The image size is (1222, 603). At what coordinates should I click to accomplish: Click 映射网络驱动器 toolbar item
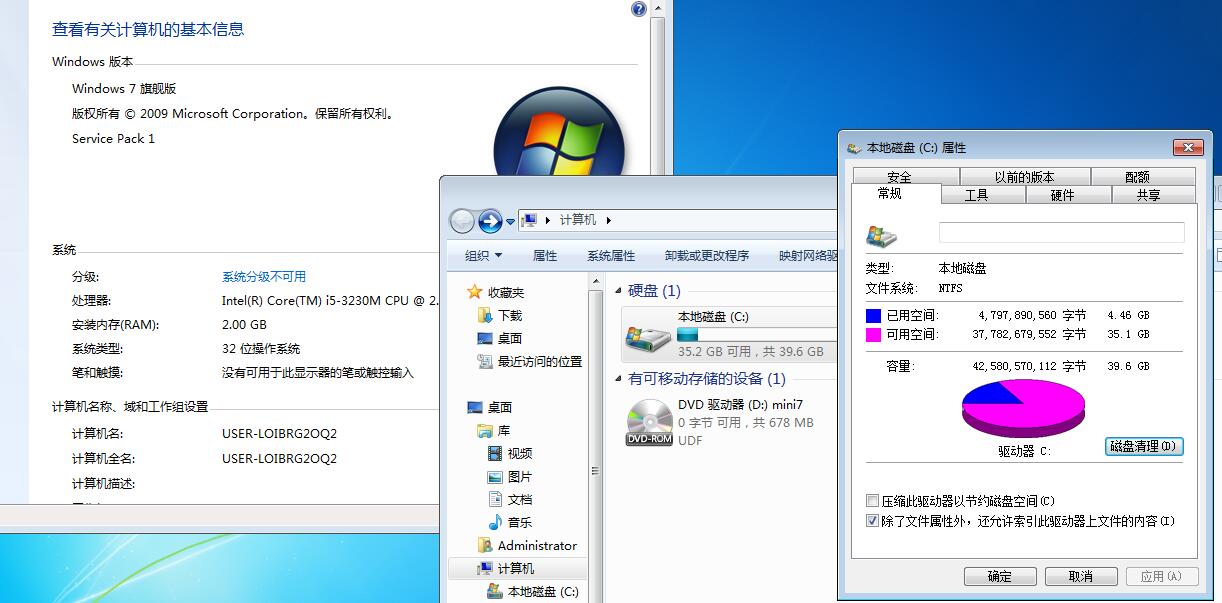click(808, 255)
